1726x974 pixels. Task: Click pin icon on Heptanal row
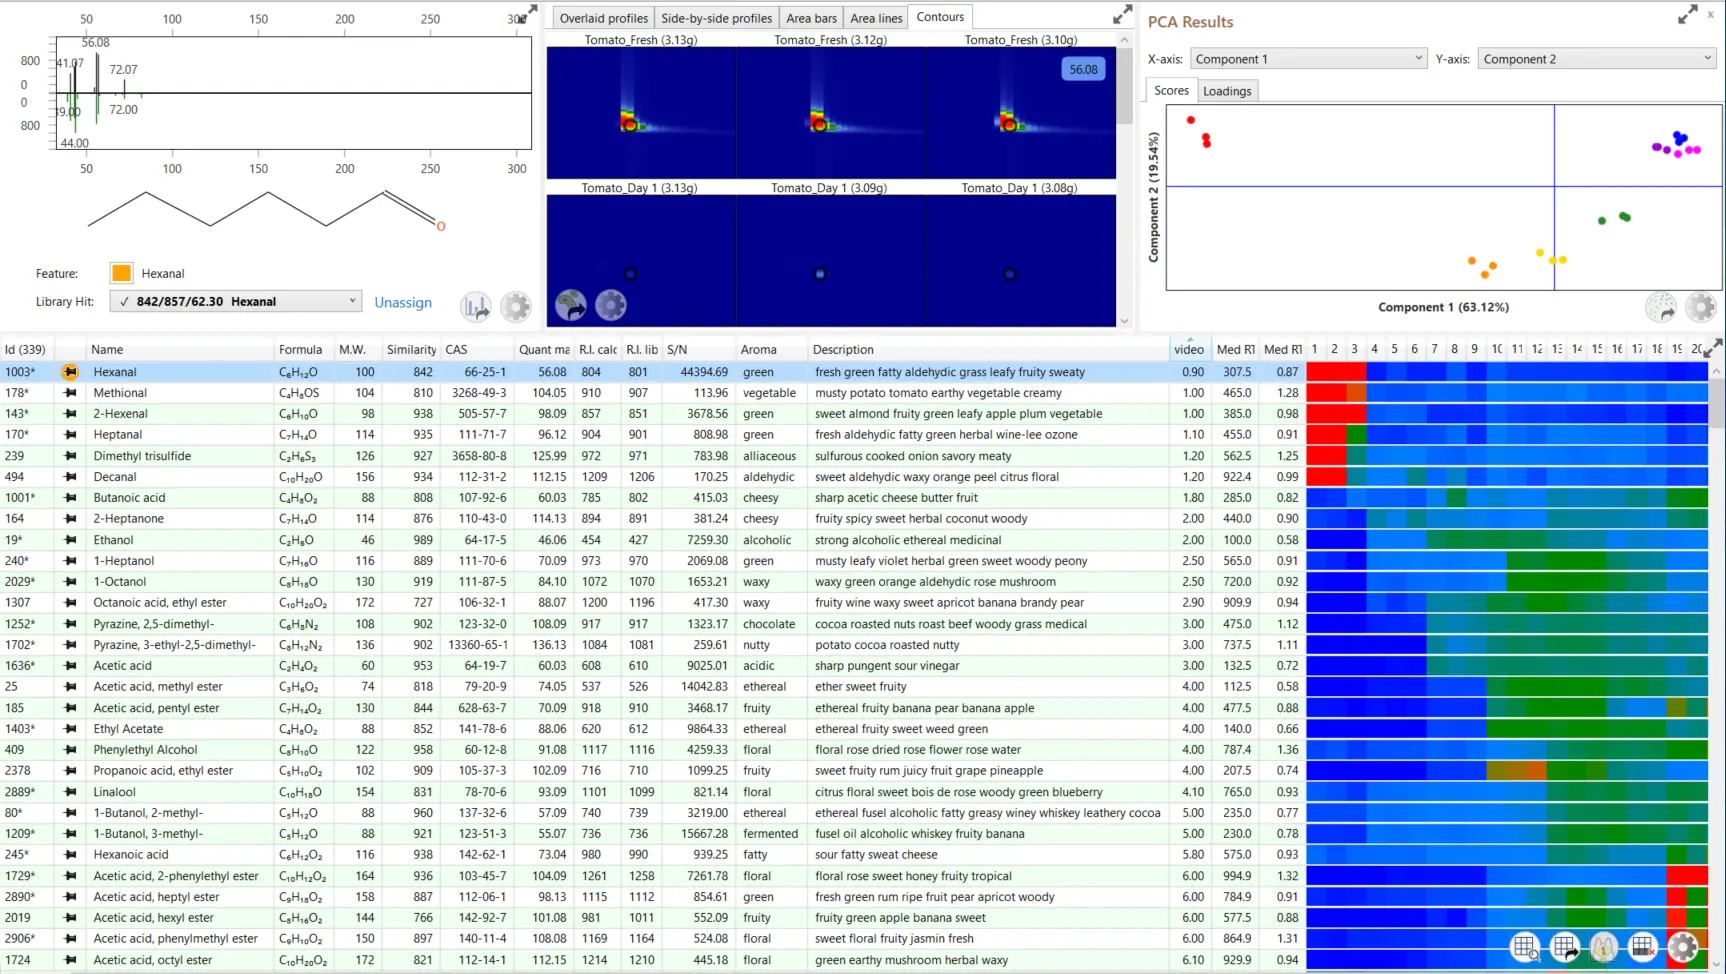coord(70,435)
